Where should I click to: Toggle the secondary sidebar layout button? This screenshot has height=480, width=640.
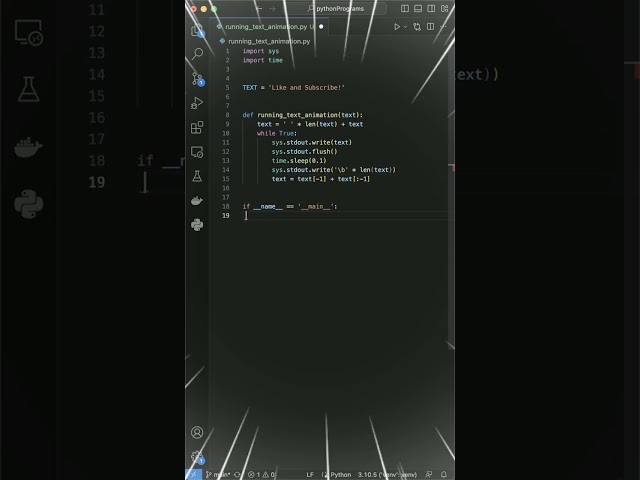[x=431, y=9]
